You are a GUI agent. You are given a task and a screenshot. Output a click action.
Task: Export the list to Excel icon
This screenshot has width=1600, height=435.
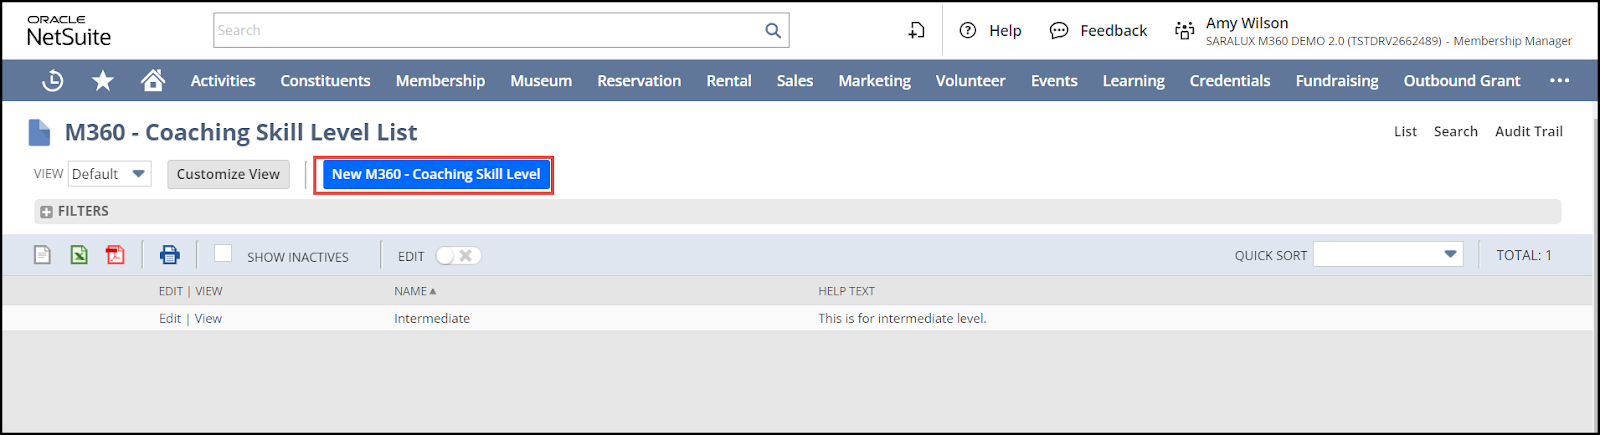79,256
